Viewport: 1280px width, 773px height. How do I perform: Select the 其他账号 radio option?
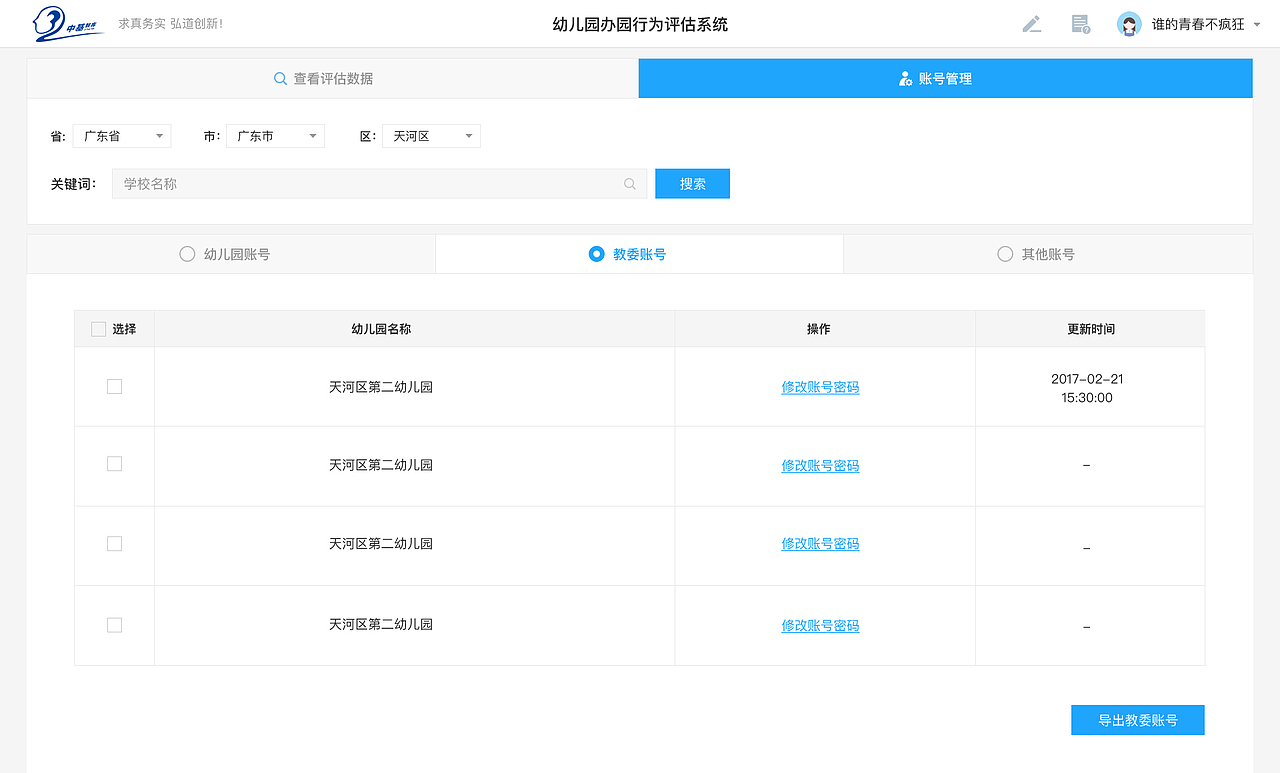pyautogui.click(x=1005, y=253)
